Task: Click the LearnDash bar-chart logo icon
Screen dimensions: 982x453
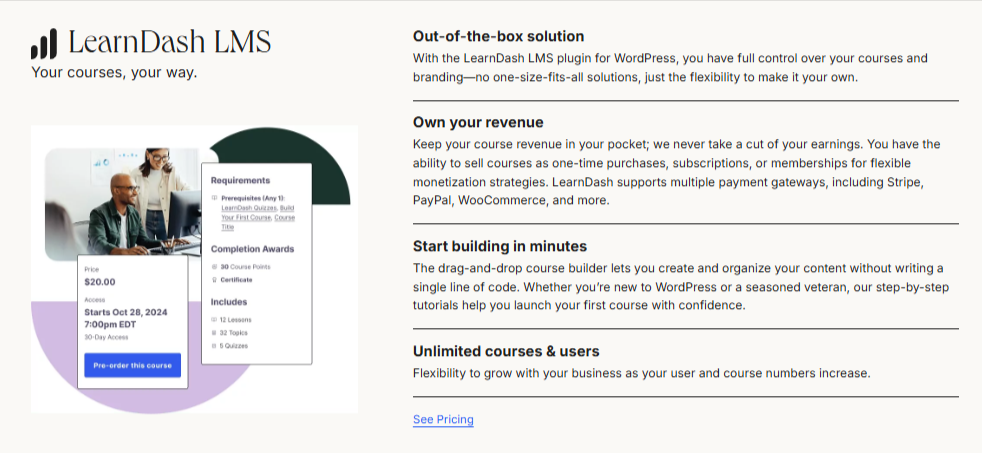Action: [44, 44]
